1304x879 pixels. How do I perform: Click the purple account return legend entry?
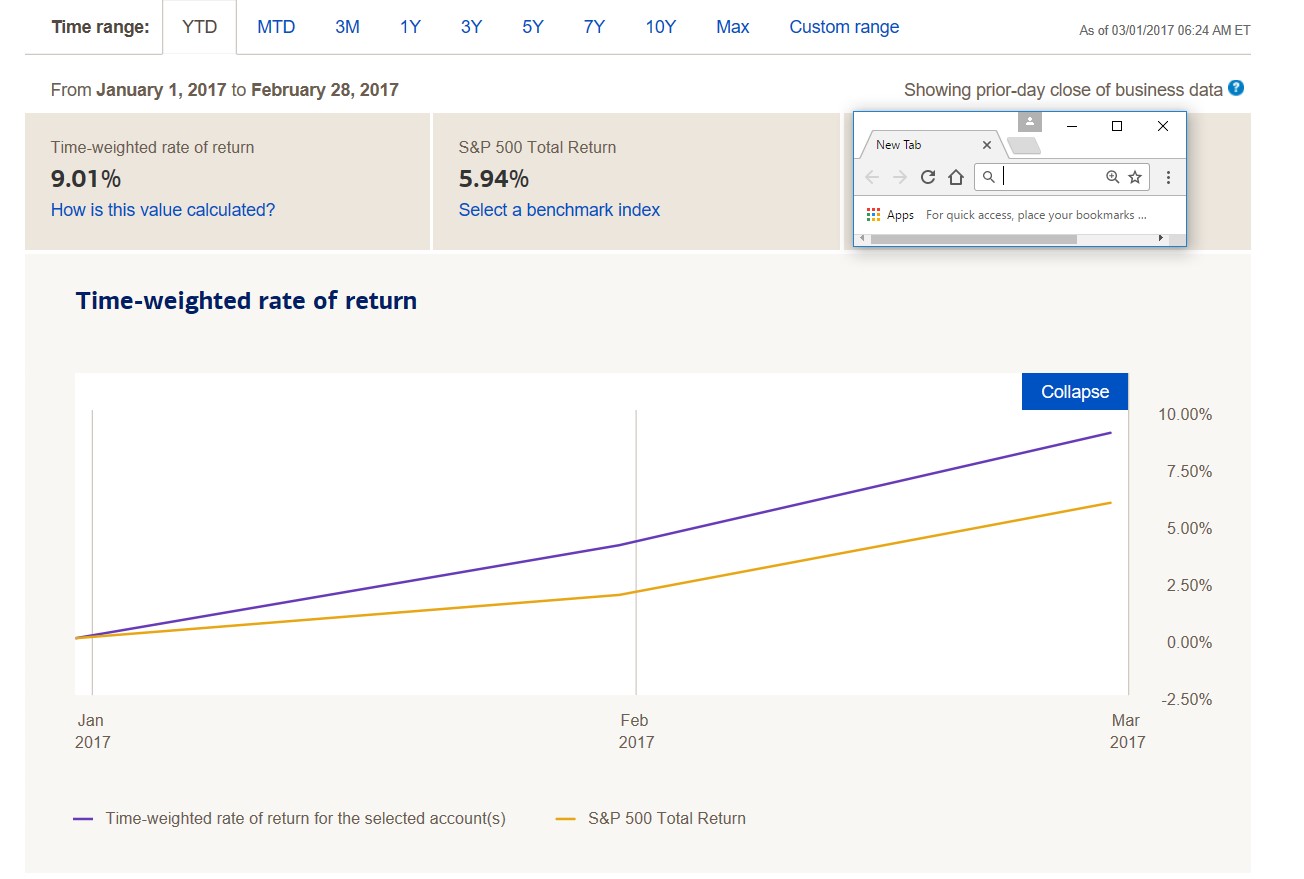tap(290, 818)
